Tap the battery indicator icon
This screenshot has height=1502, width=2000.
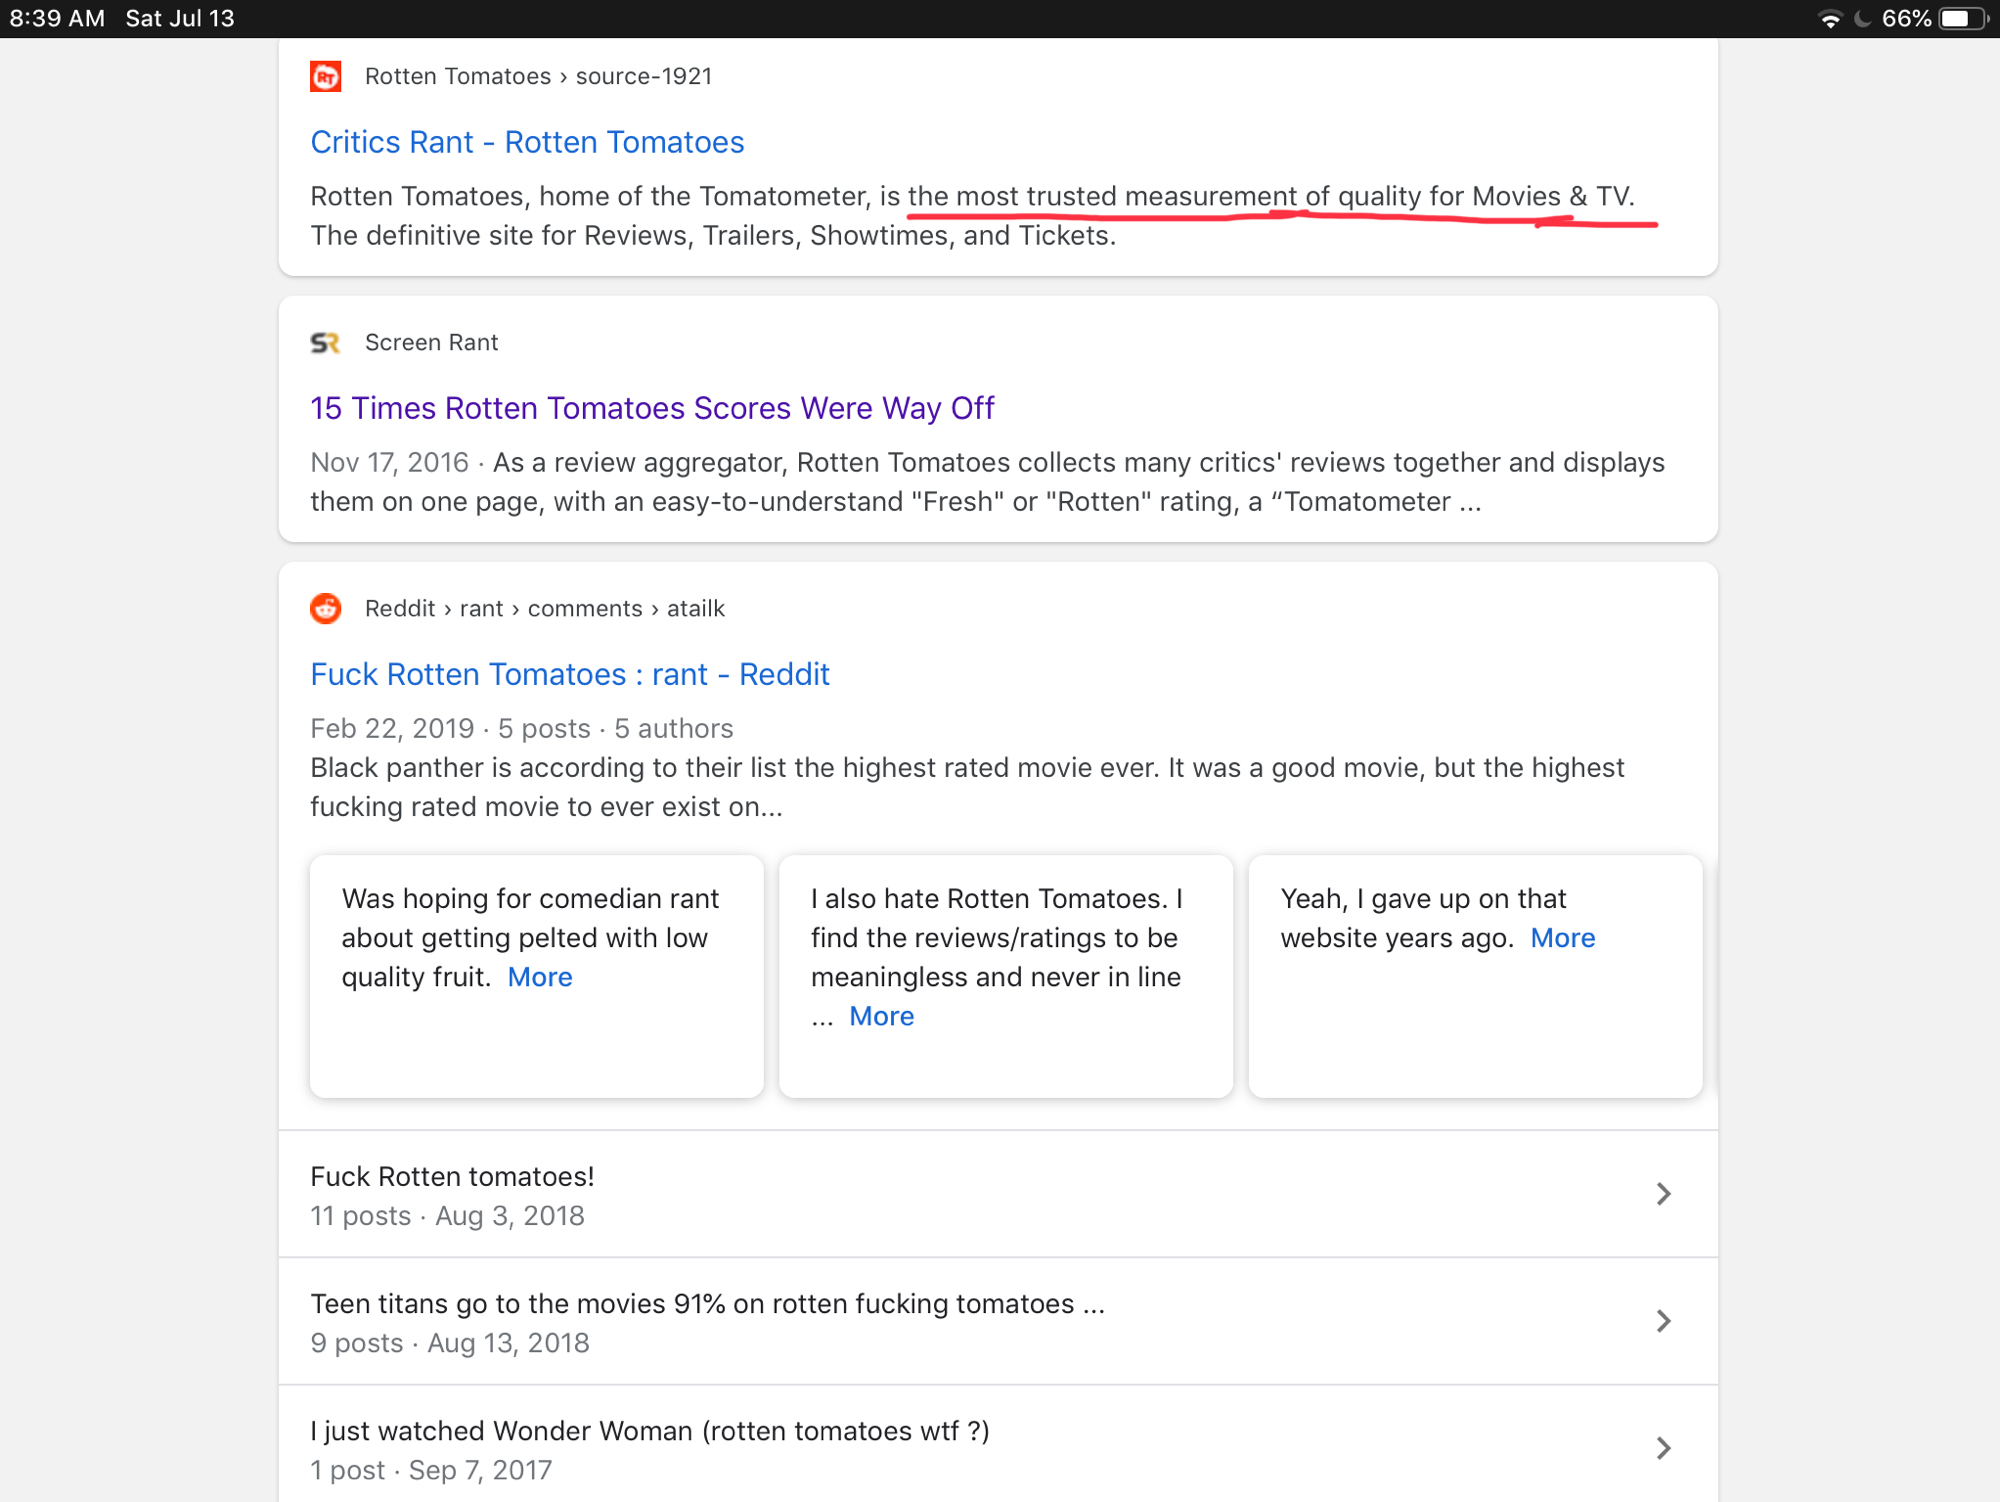pyautogui.click(x=1963, y=19)
